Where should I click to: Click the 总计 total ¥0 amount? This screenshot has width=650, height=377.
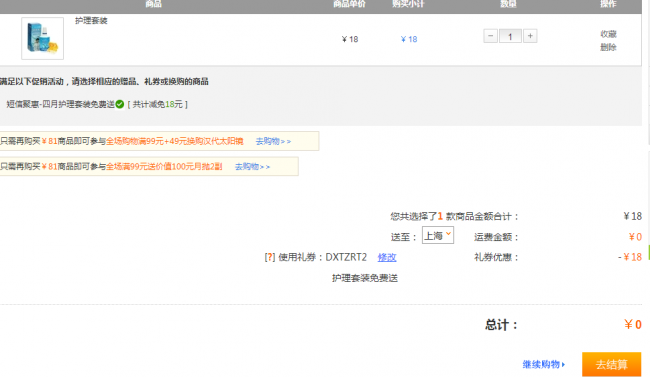coord(633,324)
